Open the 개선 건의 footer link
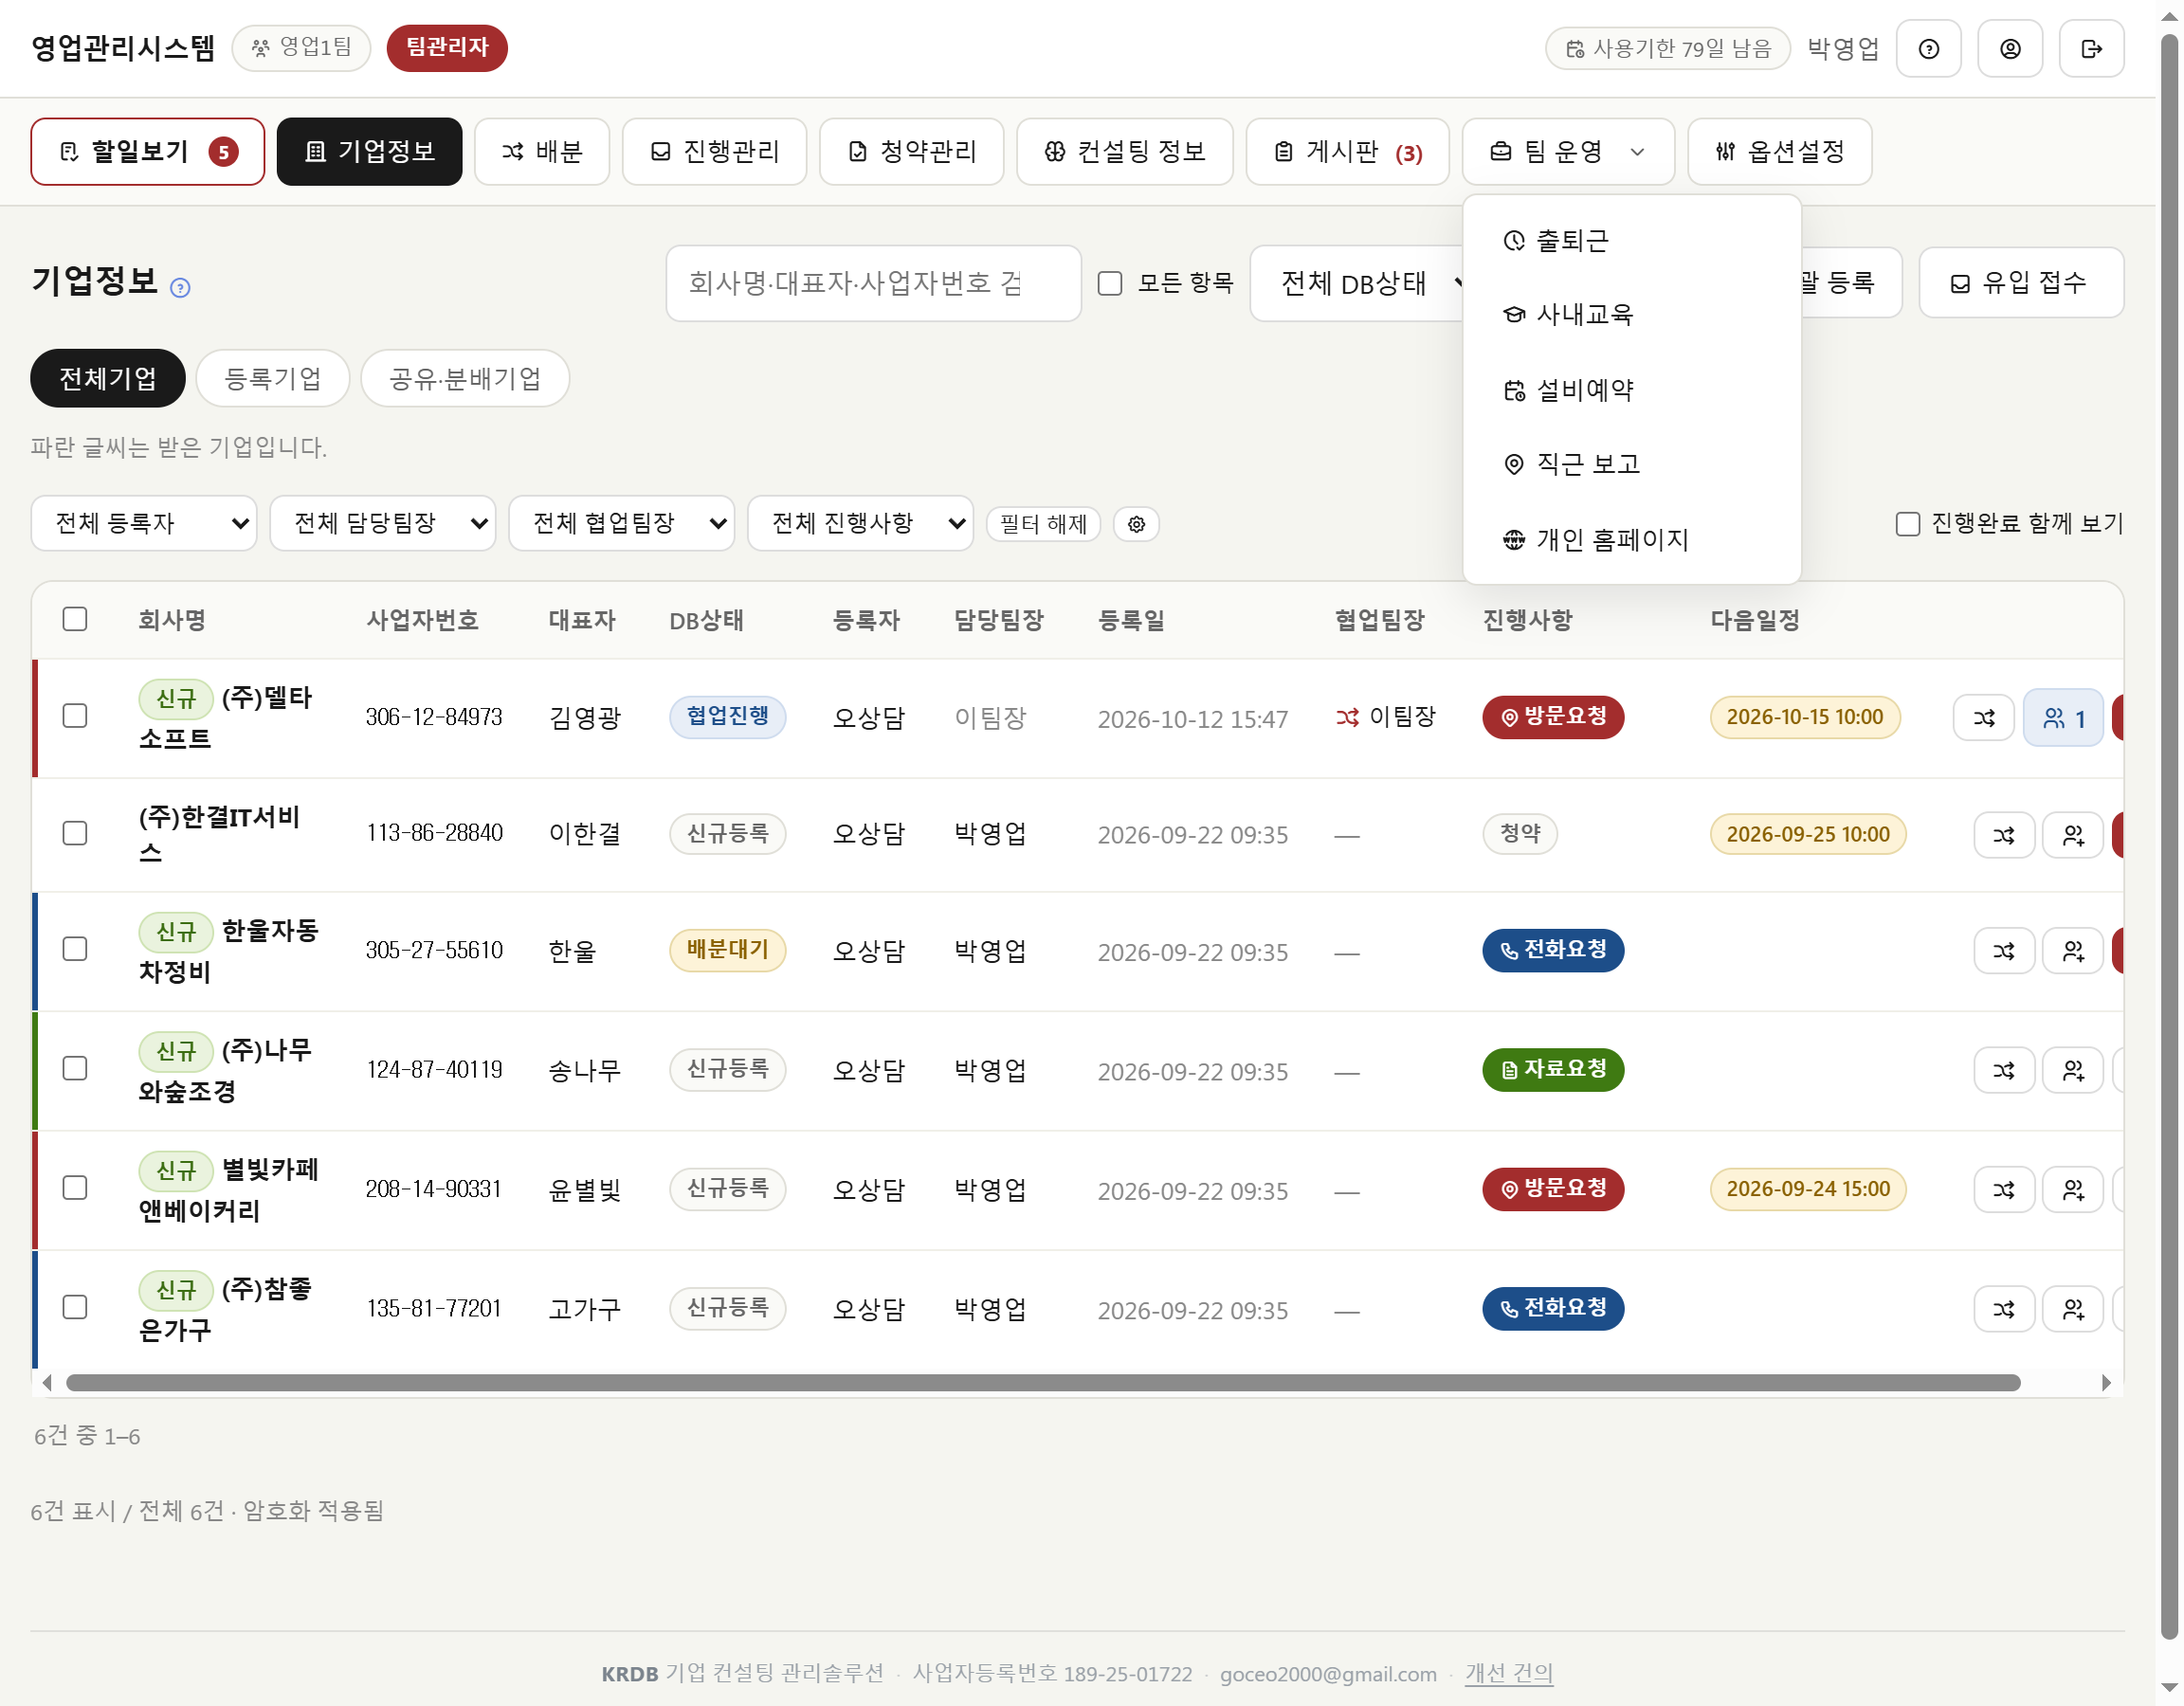Screen dimensions: 2184x1706 coord(1508,1673)
